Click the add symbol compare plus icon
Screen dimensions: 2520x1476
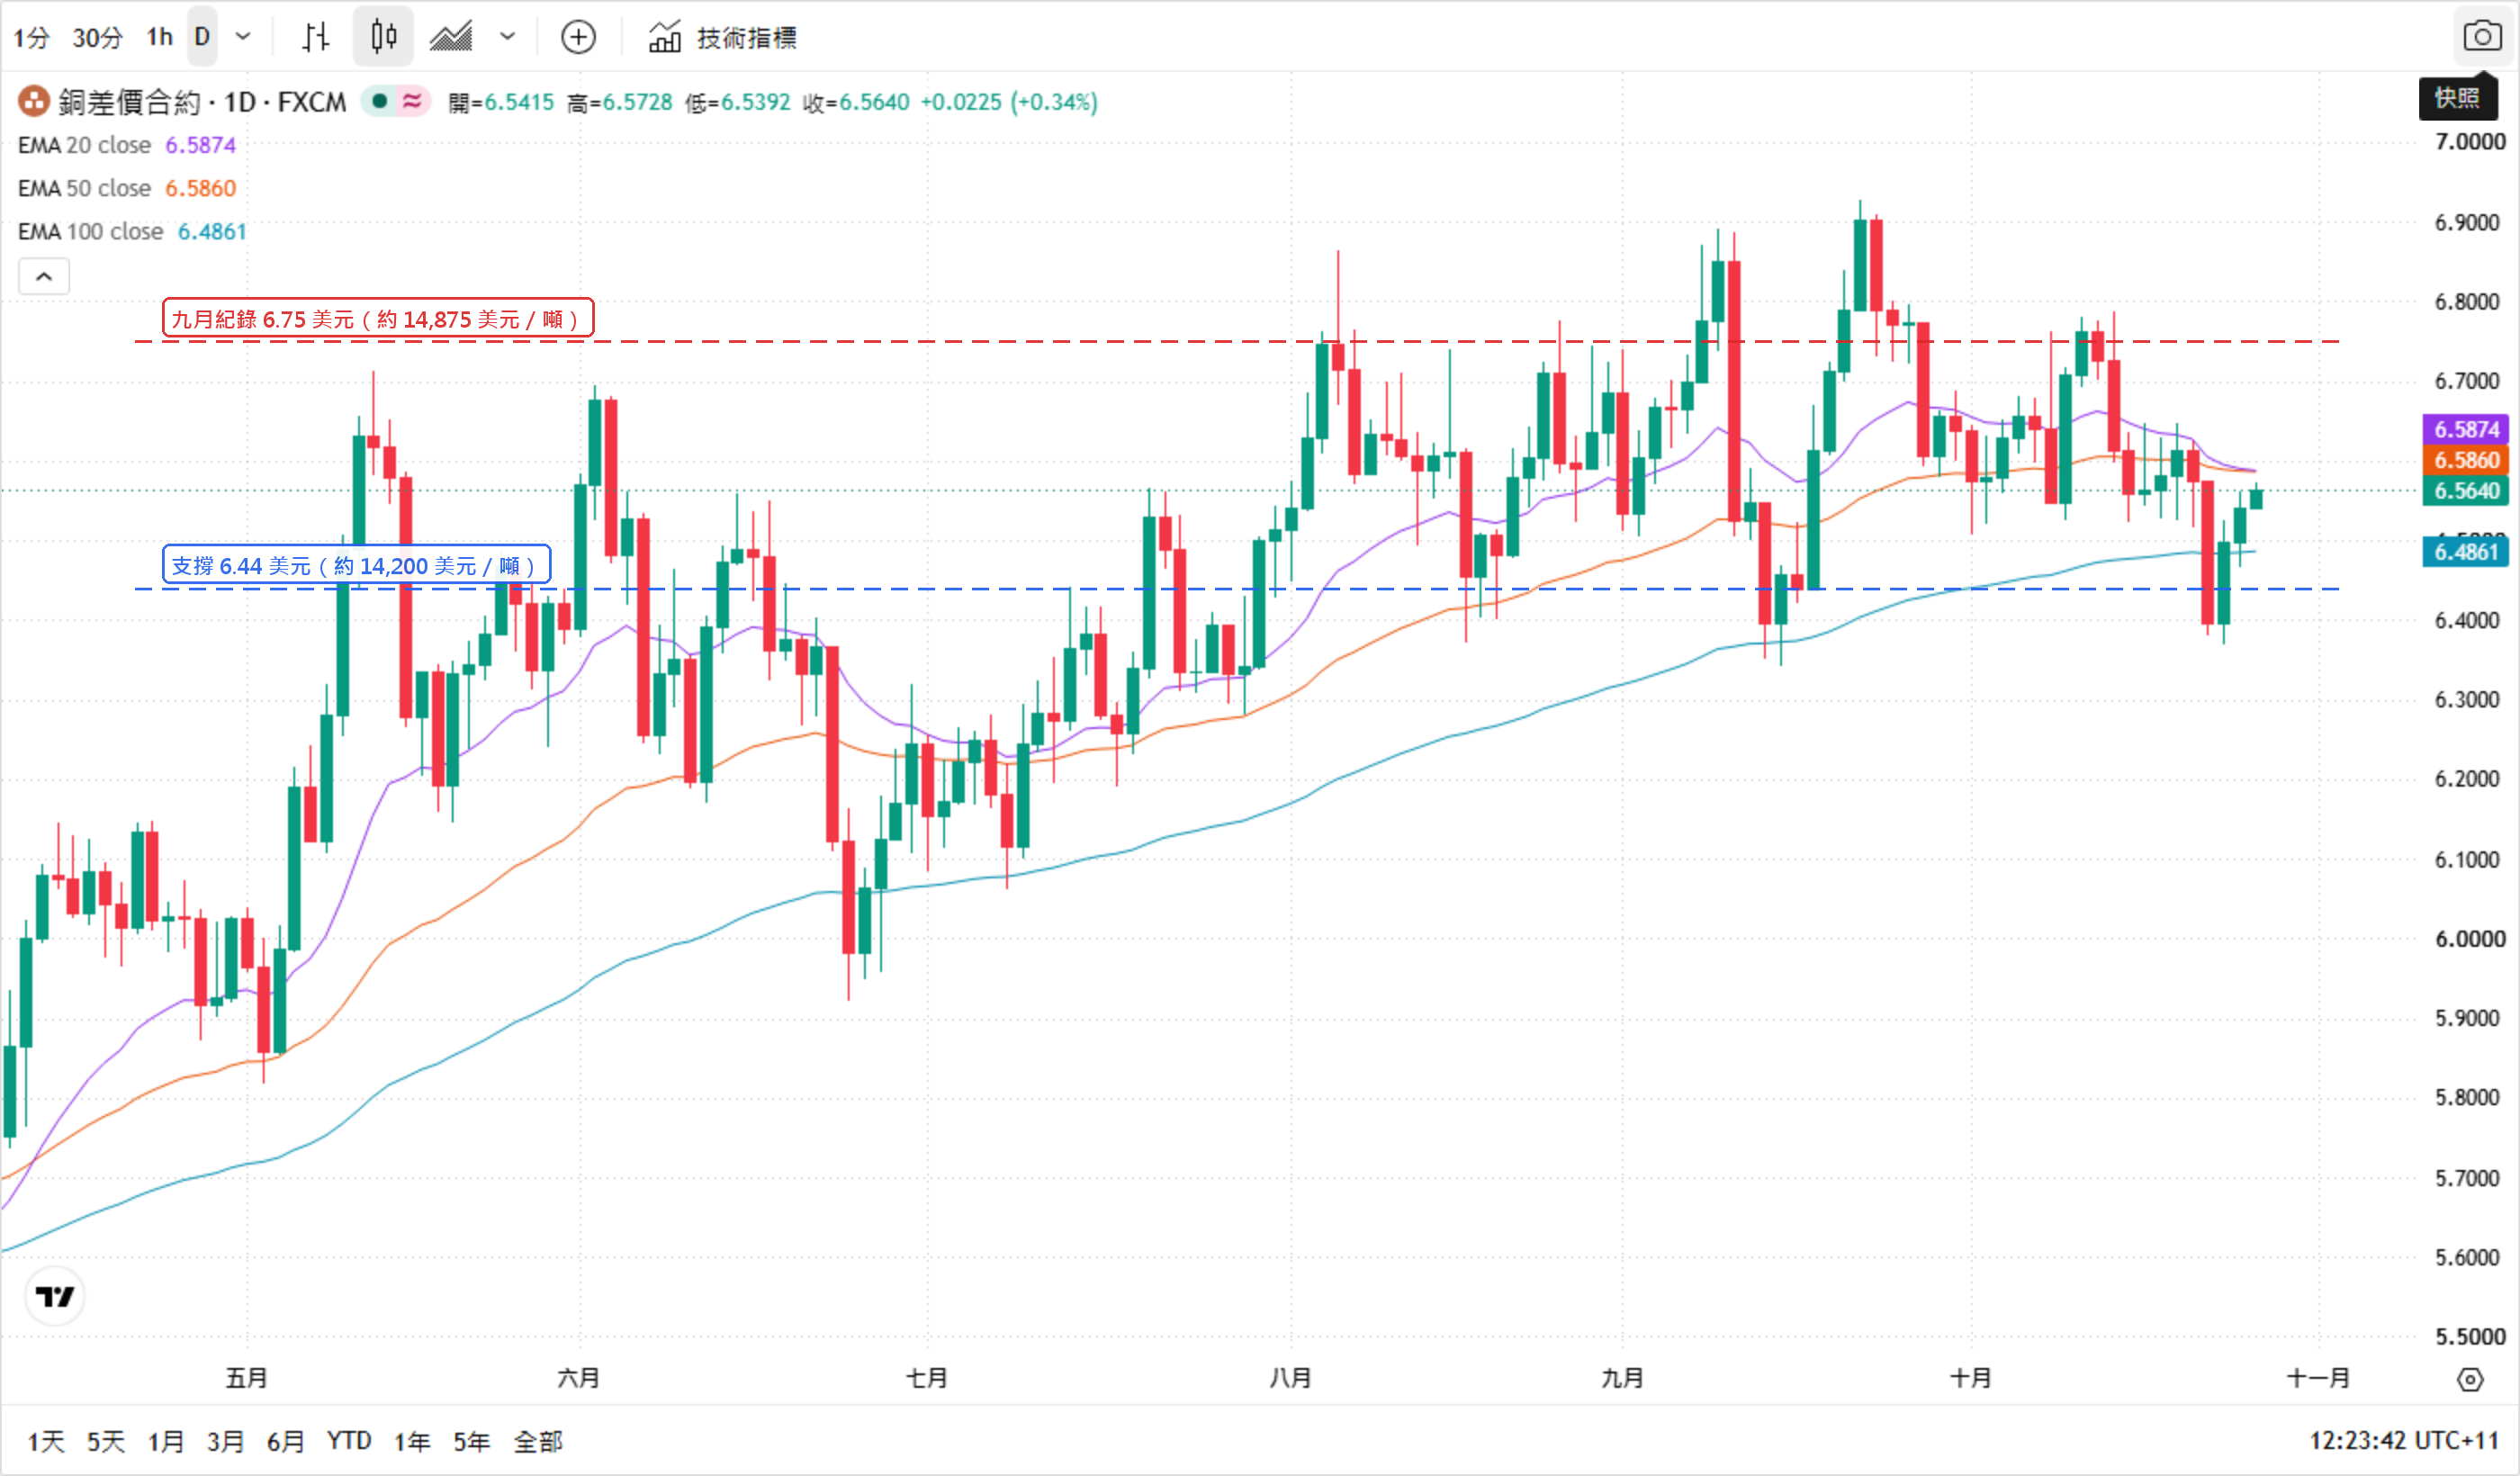(578, 37)
